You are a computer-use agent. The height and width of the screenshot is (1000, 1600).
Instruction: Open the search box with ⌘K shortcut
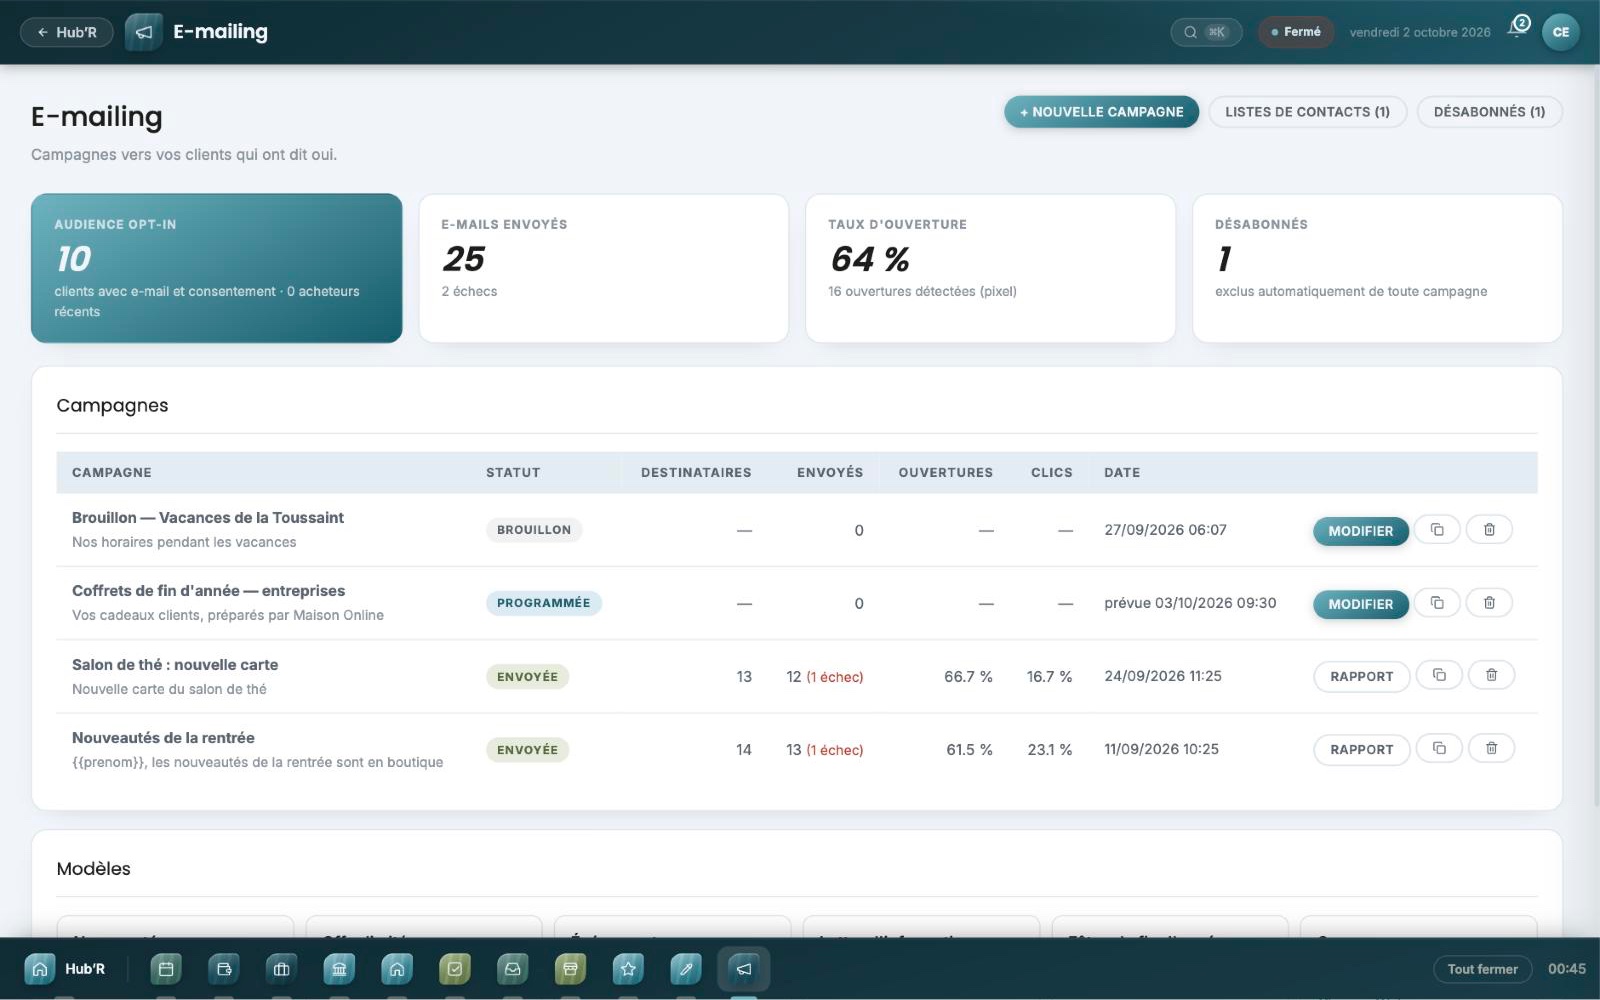coord(1206,32)
